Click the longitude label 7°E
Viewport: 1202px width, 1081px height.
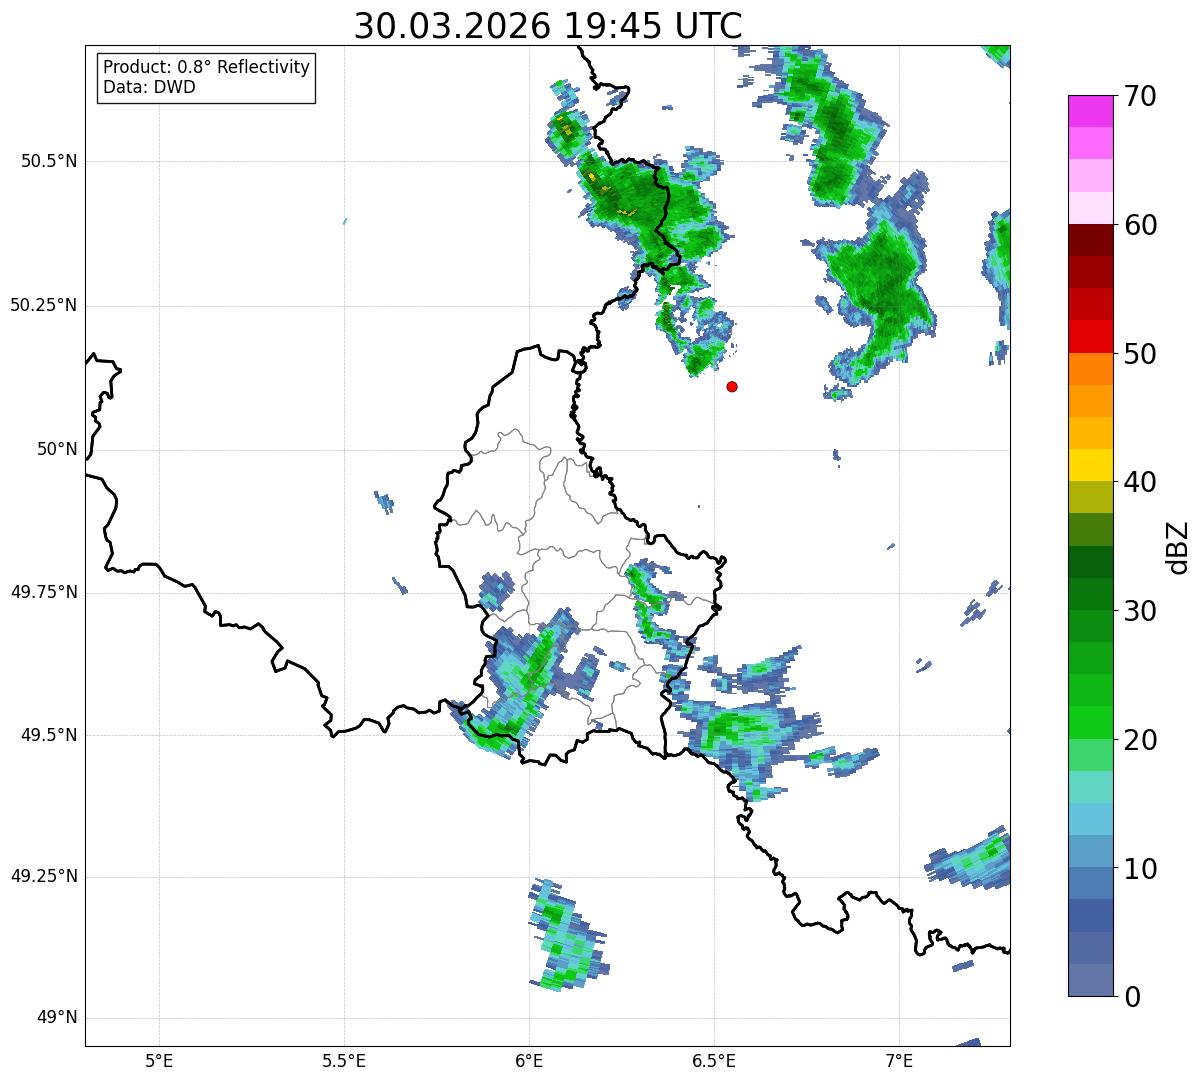click(899, 1061)
